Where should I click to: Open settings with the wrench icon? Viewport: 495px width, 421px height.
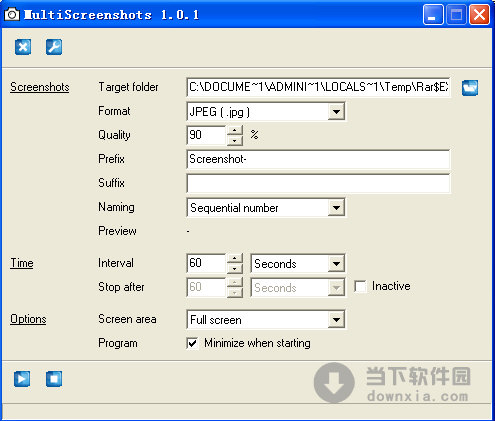coord(54,47)
